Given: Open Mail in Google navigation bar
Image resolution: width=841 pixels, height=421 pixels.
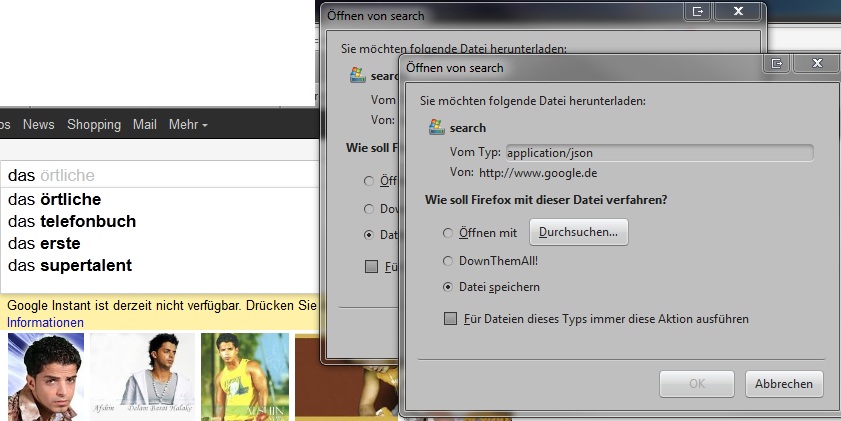Looking at the screenshot, I should pos(145,124).
